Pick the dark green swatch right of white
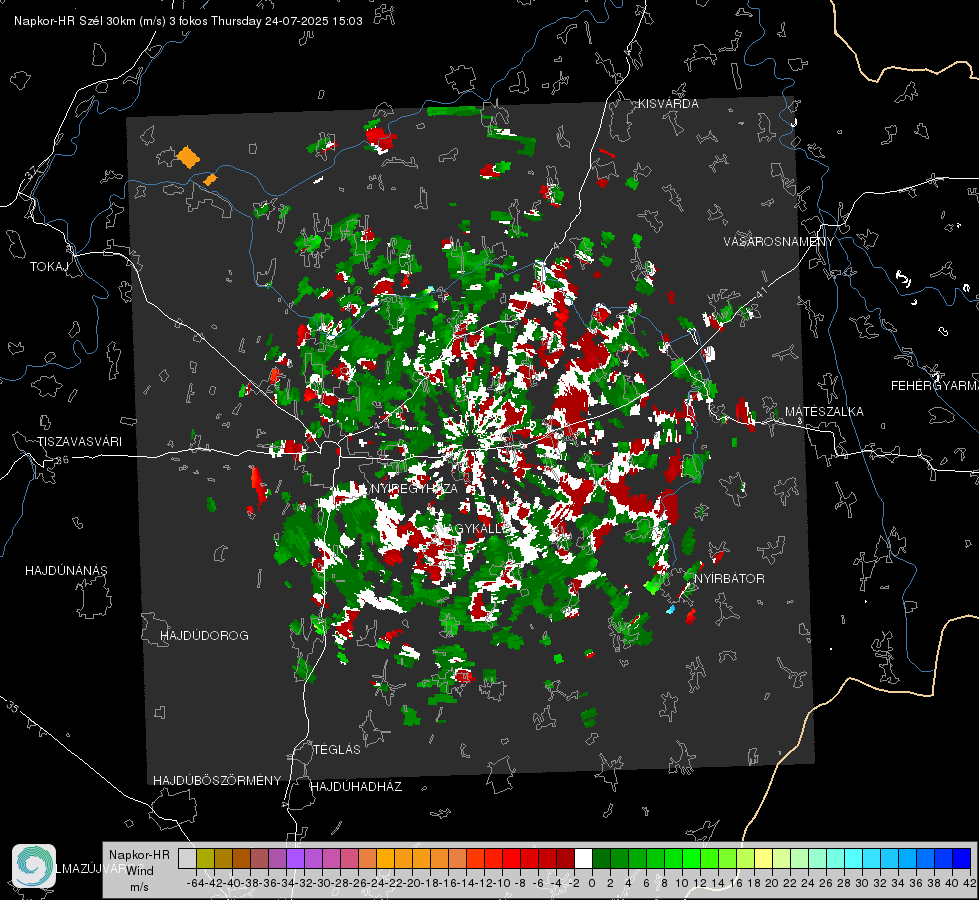 (601, 858)
